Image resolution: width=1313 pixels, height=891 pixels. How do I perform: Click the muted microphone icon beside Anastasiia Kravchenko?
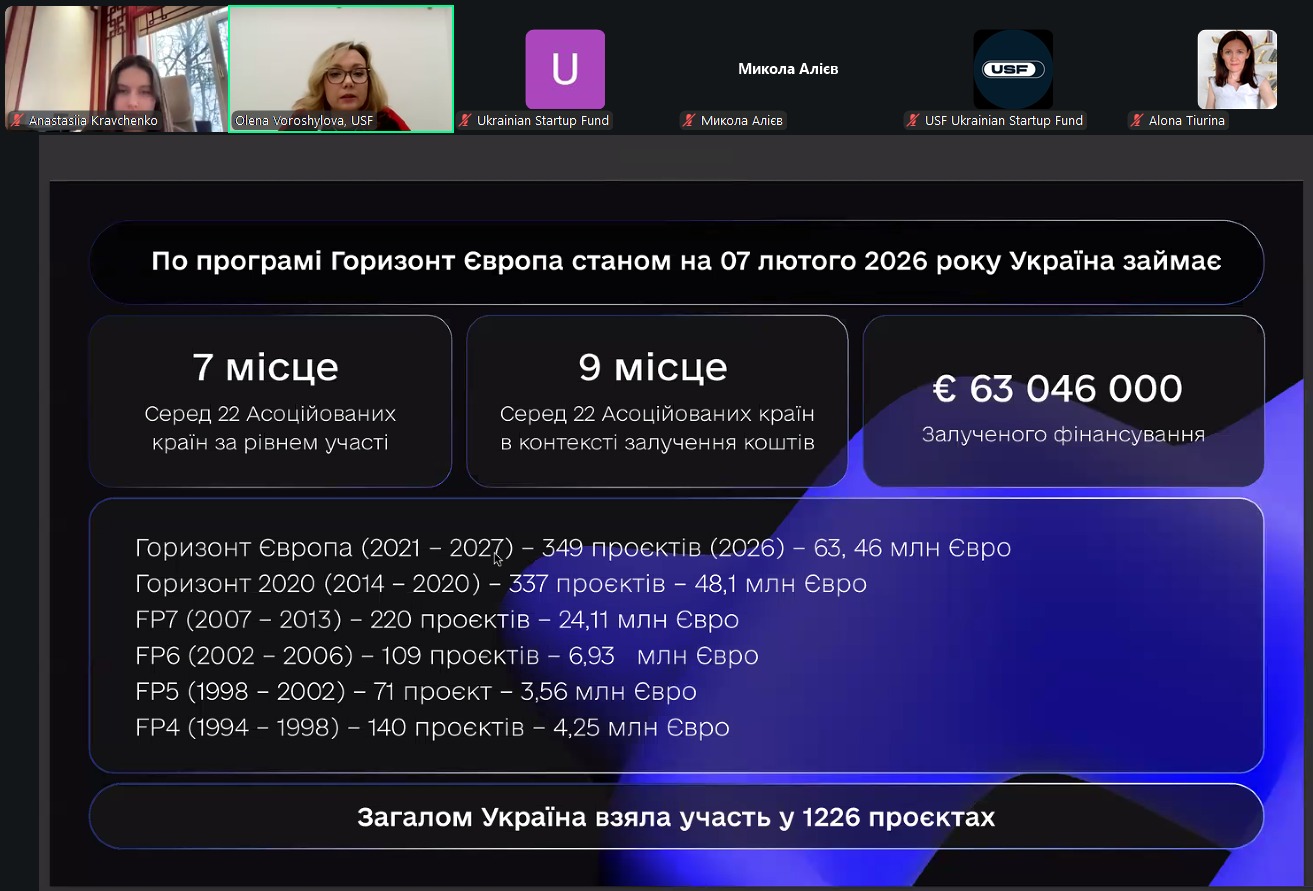(x=17, y=121)
